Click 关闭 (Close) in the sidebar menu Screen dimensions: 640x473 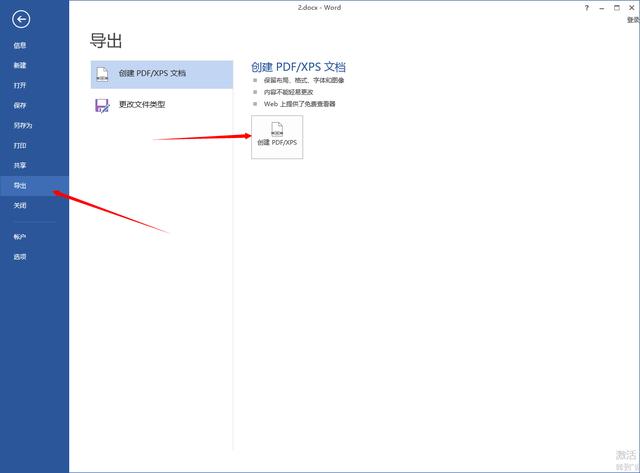[x=21, y=205]
